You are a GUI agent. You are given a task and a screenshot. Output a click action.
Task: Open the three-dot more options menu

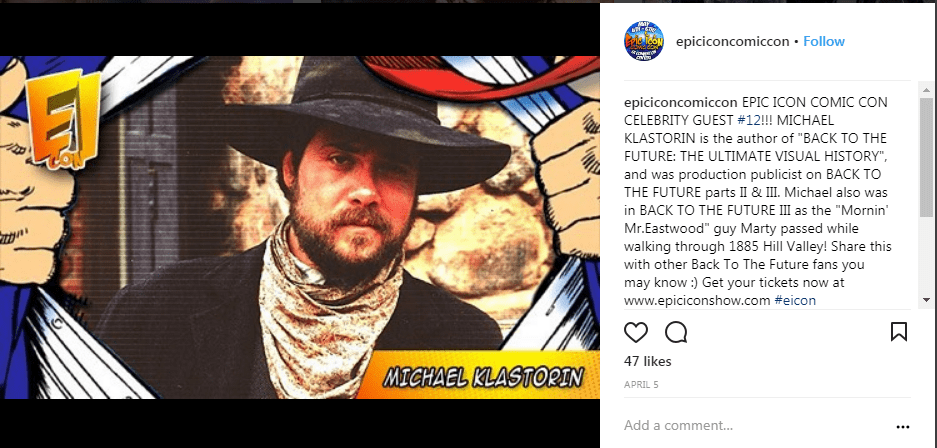[902, 426]
